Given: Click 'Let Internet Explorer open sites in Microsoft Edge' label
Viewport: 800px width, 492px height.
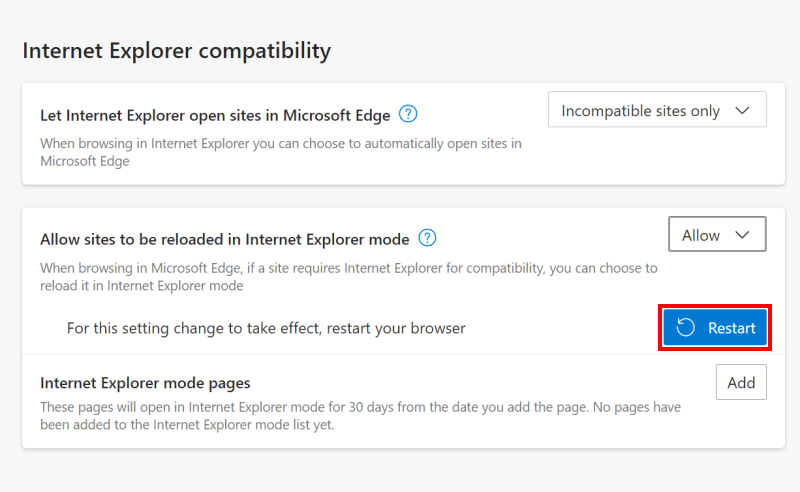Looking at the screenshot, I should [x=215, y=116].
